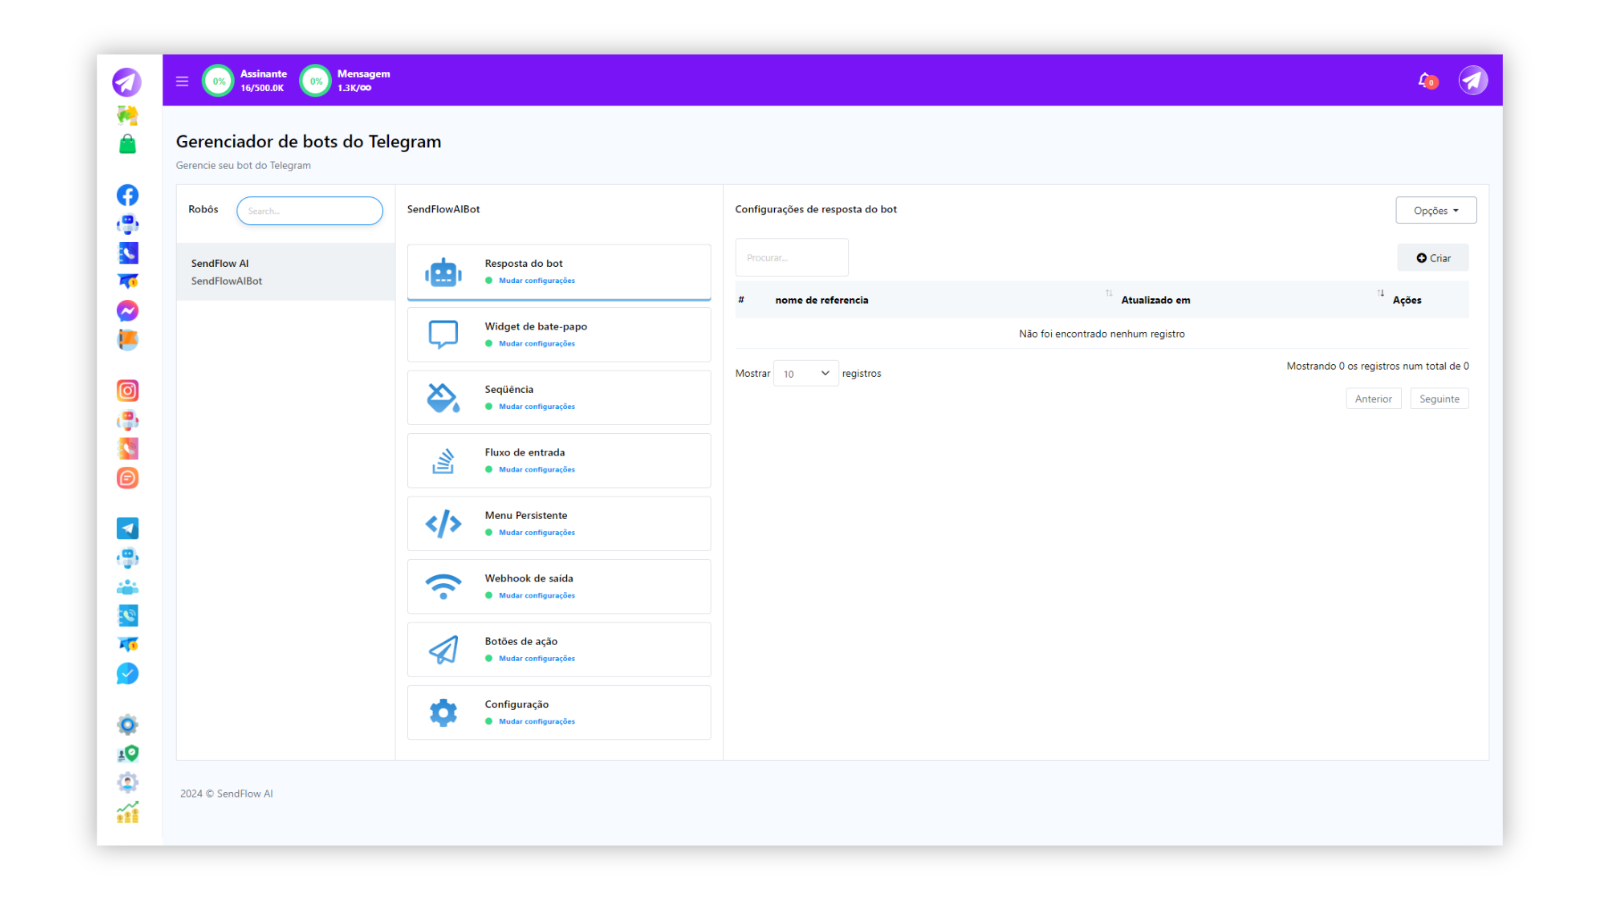Click the paper plane icon for Botões de ação

tap(443, 650)
